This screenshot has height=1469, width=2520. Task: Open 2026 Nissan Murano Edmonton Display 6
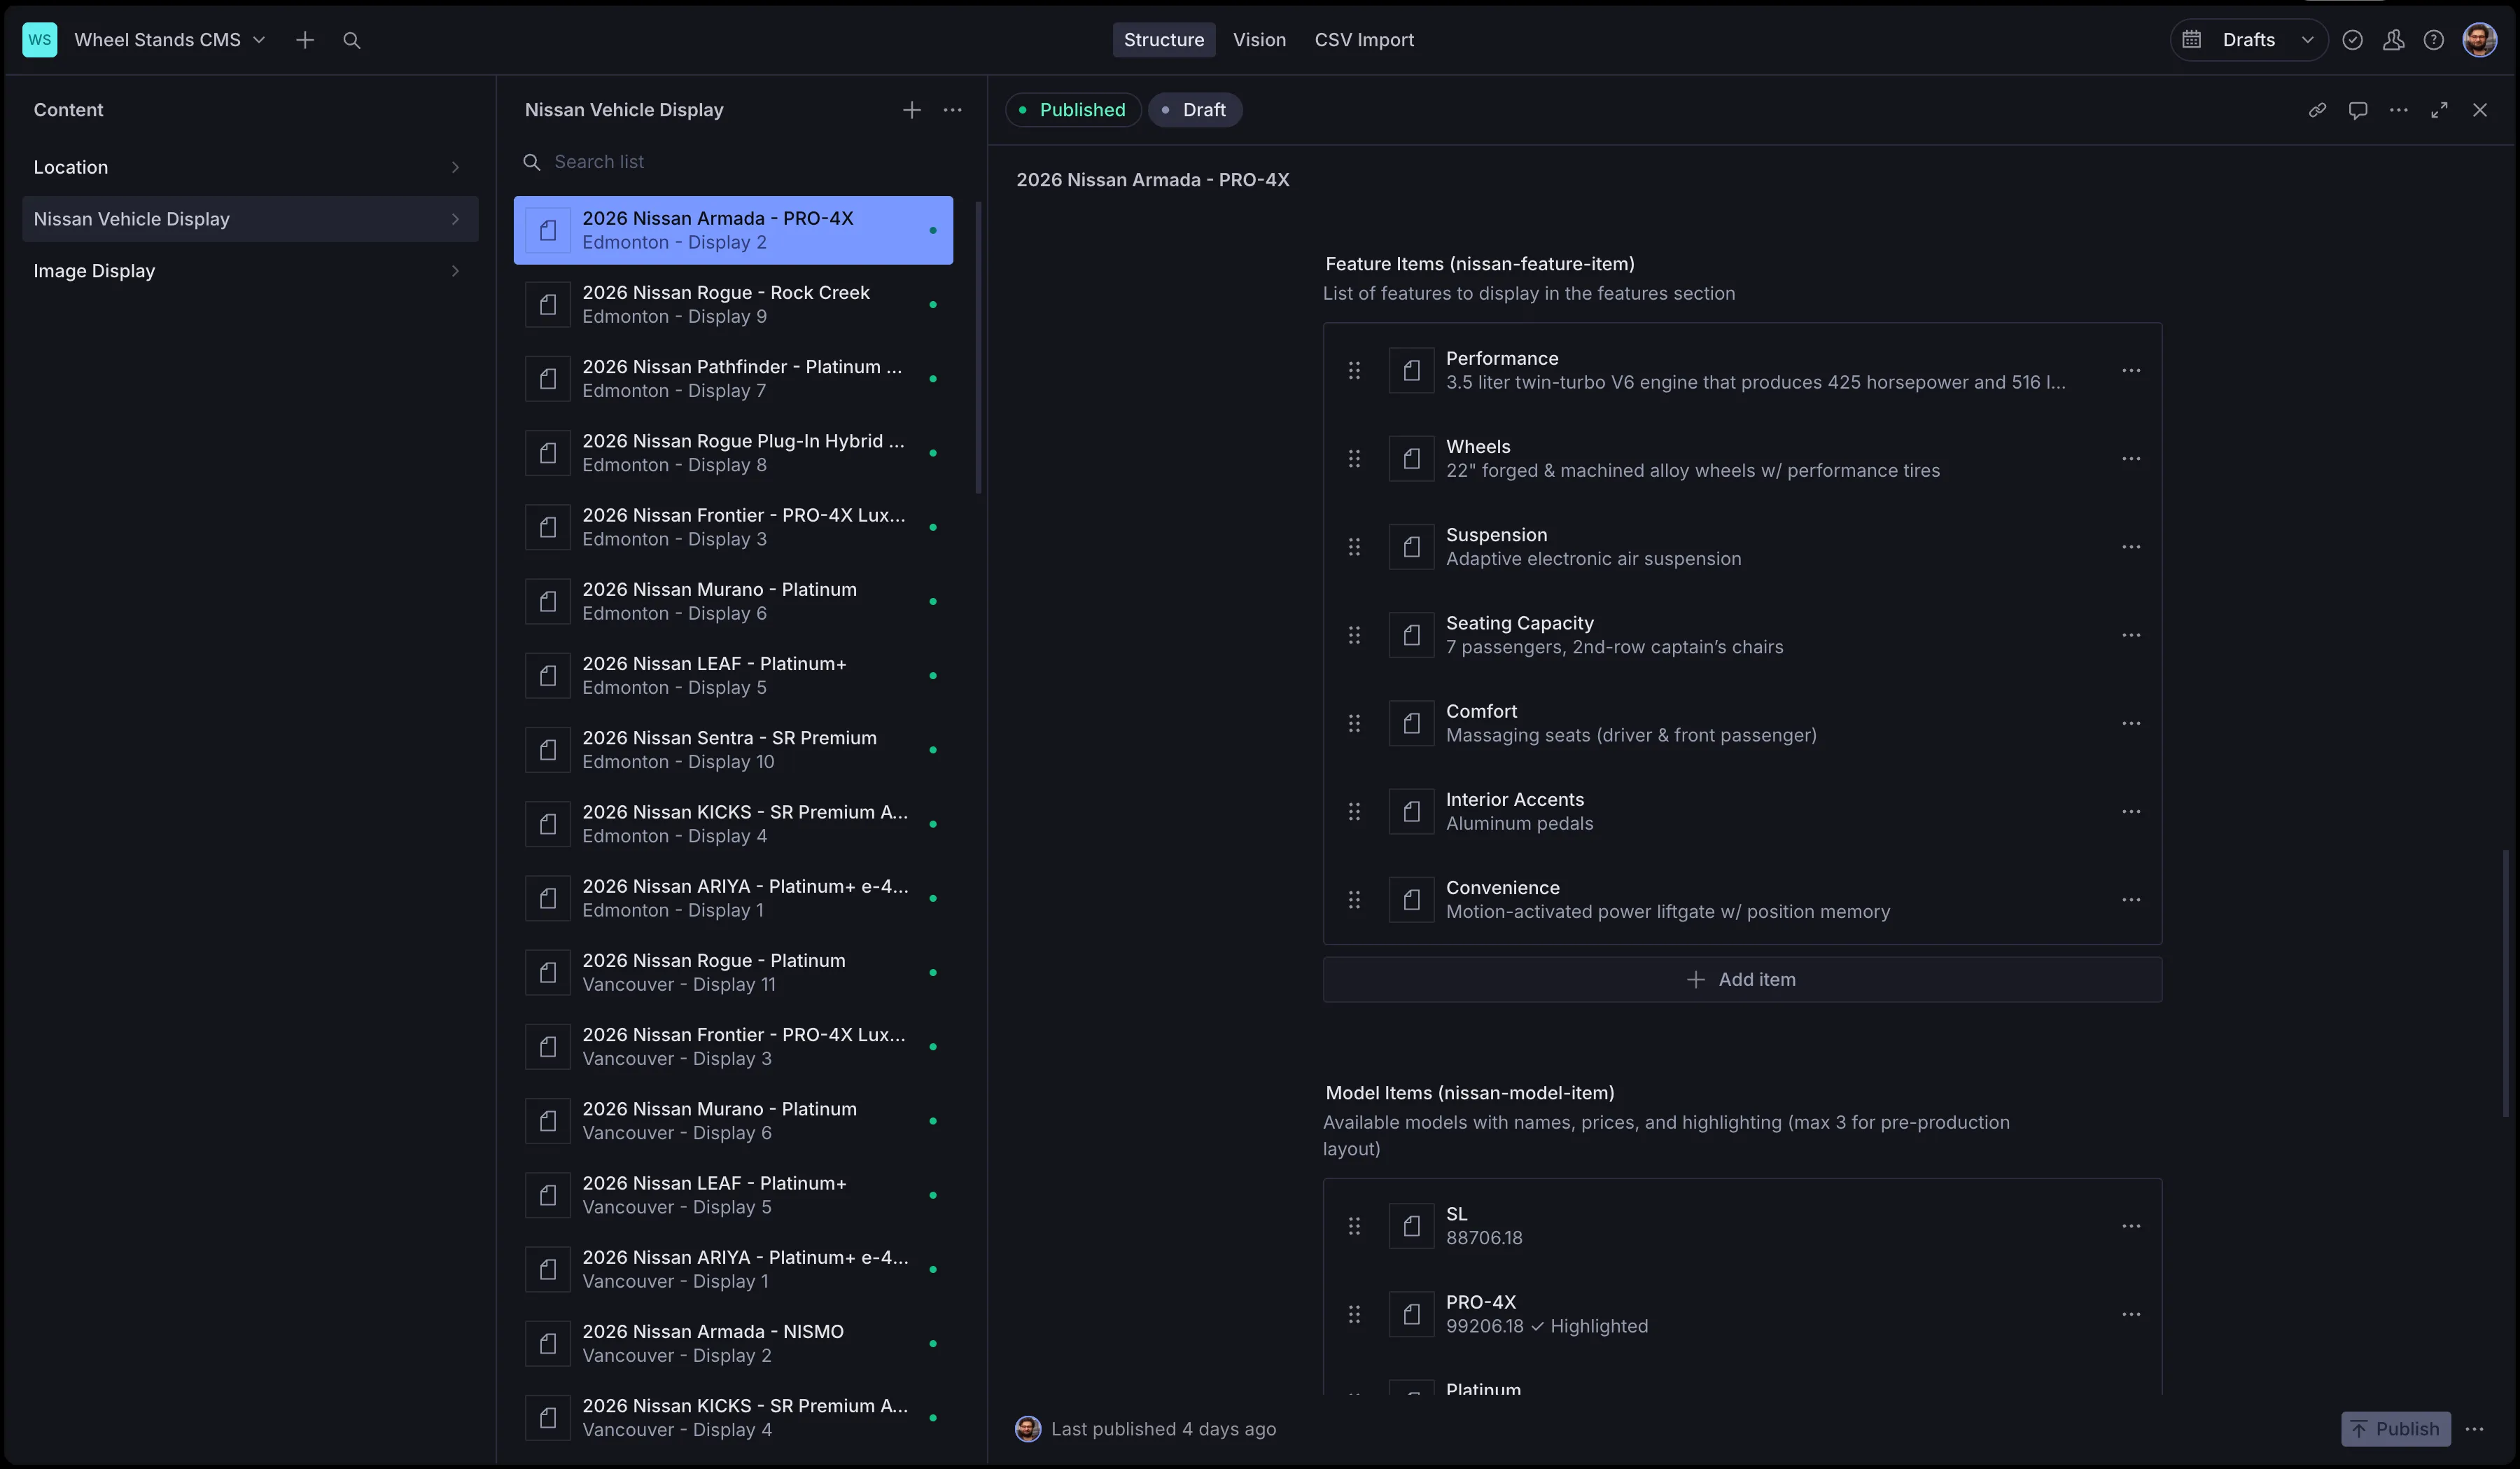[733, 601]
